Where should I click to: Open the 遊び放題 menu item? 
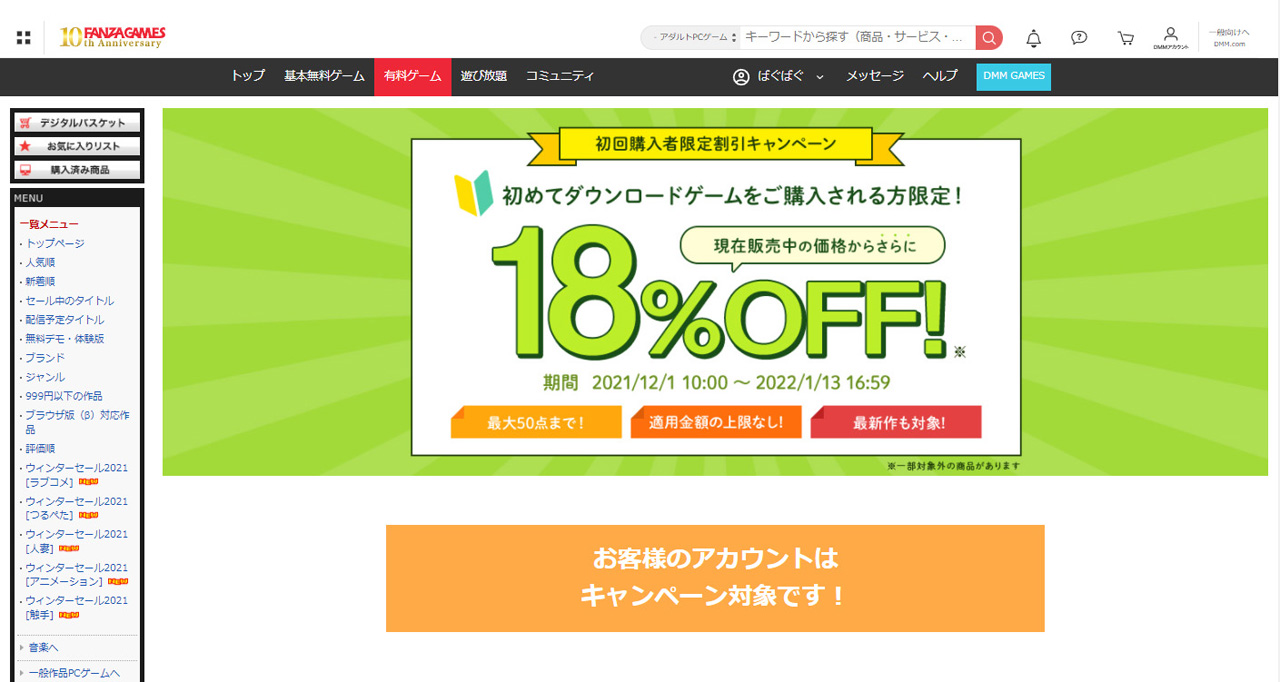point(483,77)
